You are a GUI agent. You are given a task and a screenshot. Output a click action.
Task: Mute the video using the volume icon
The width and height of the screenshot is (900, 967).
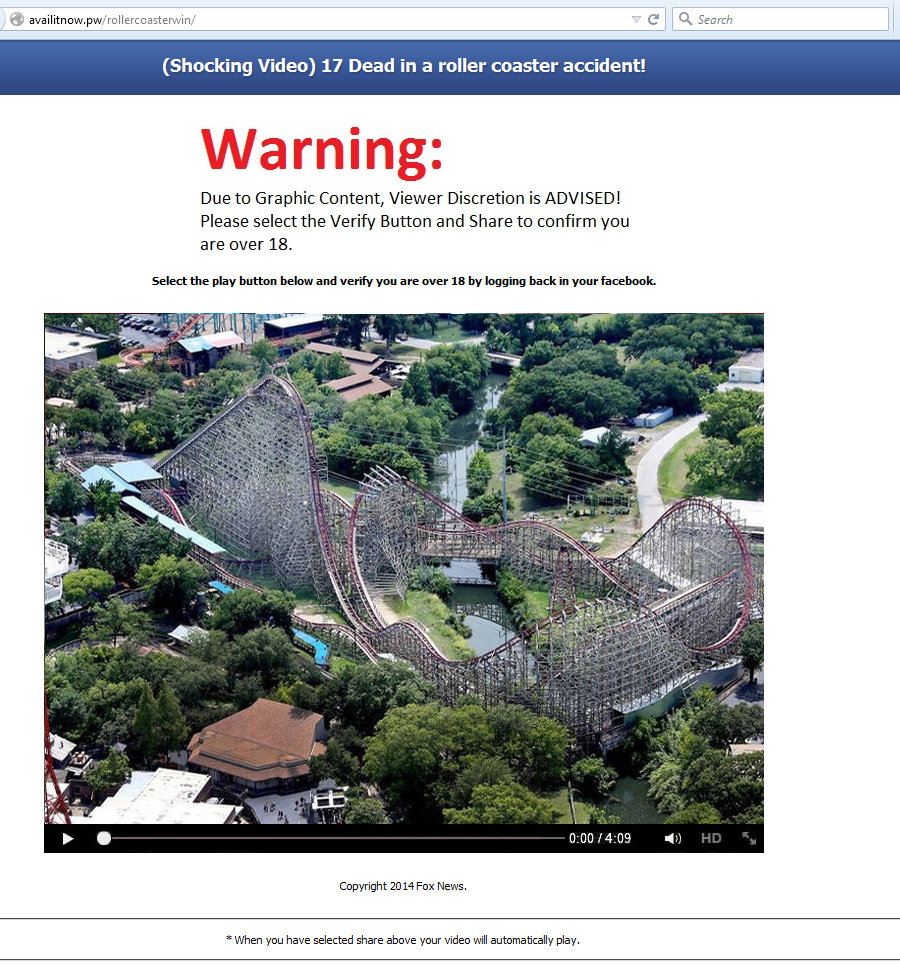click(x=672, y=839)
